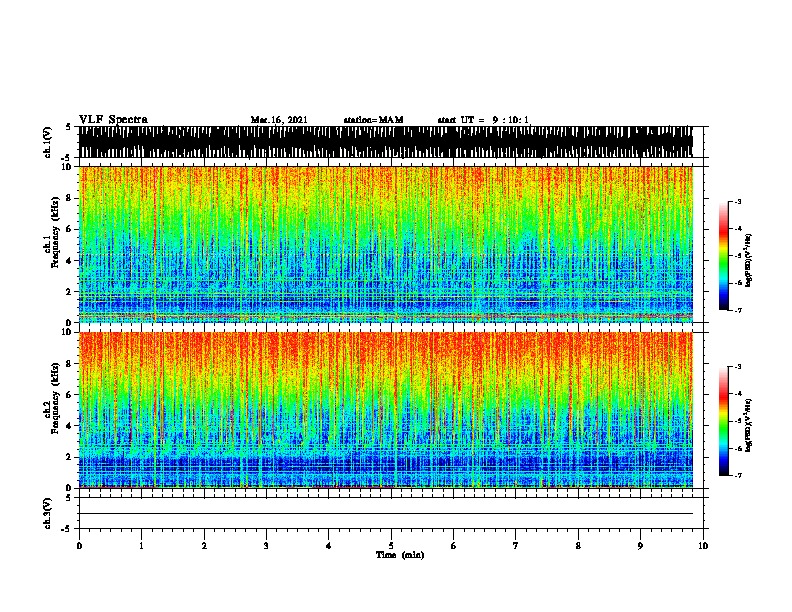Click time axis tick label 1
Image resolution: width=792 pixels, height=612 pixels.
coord(141,545)
